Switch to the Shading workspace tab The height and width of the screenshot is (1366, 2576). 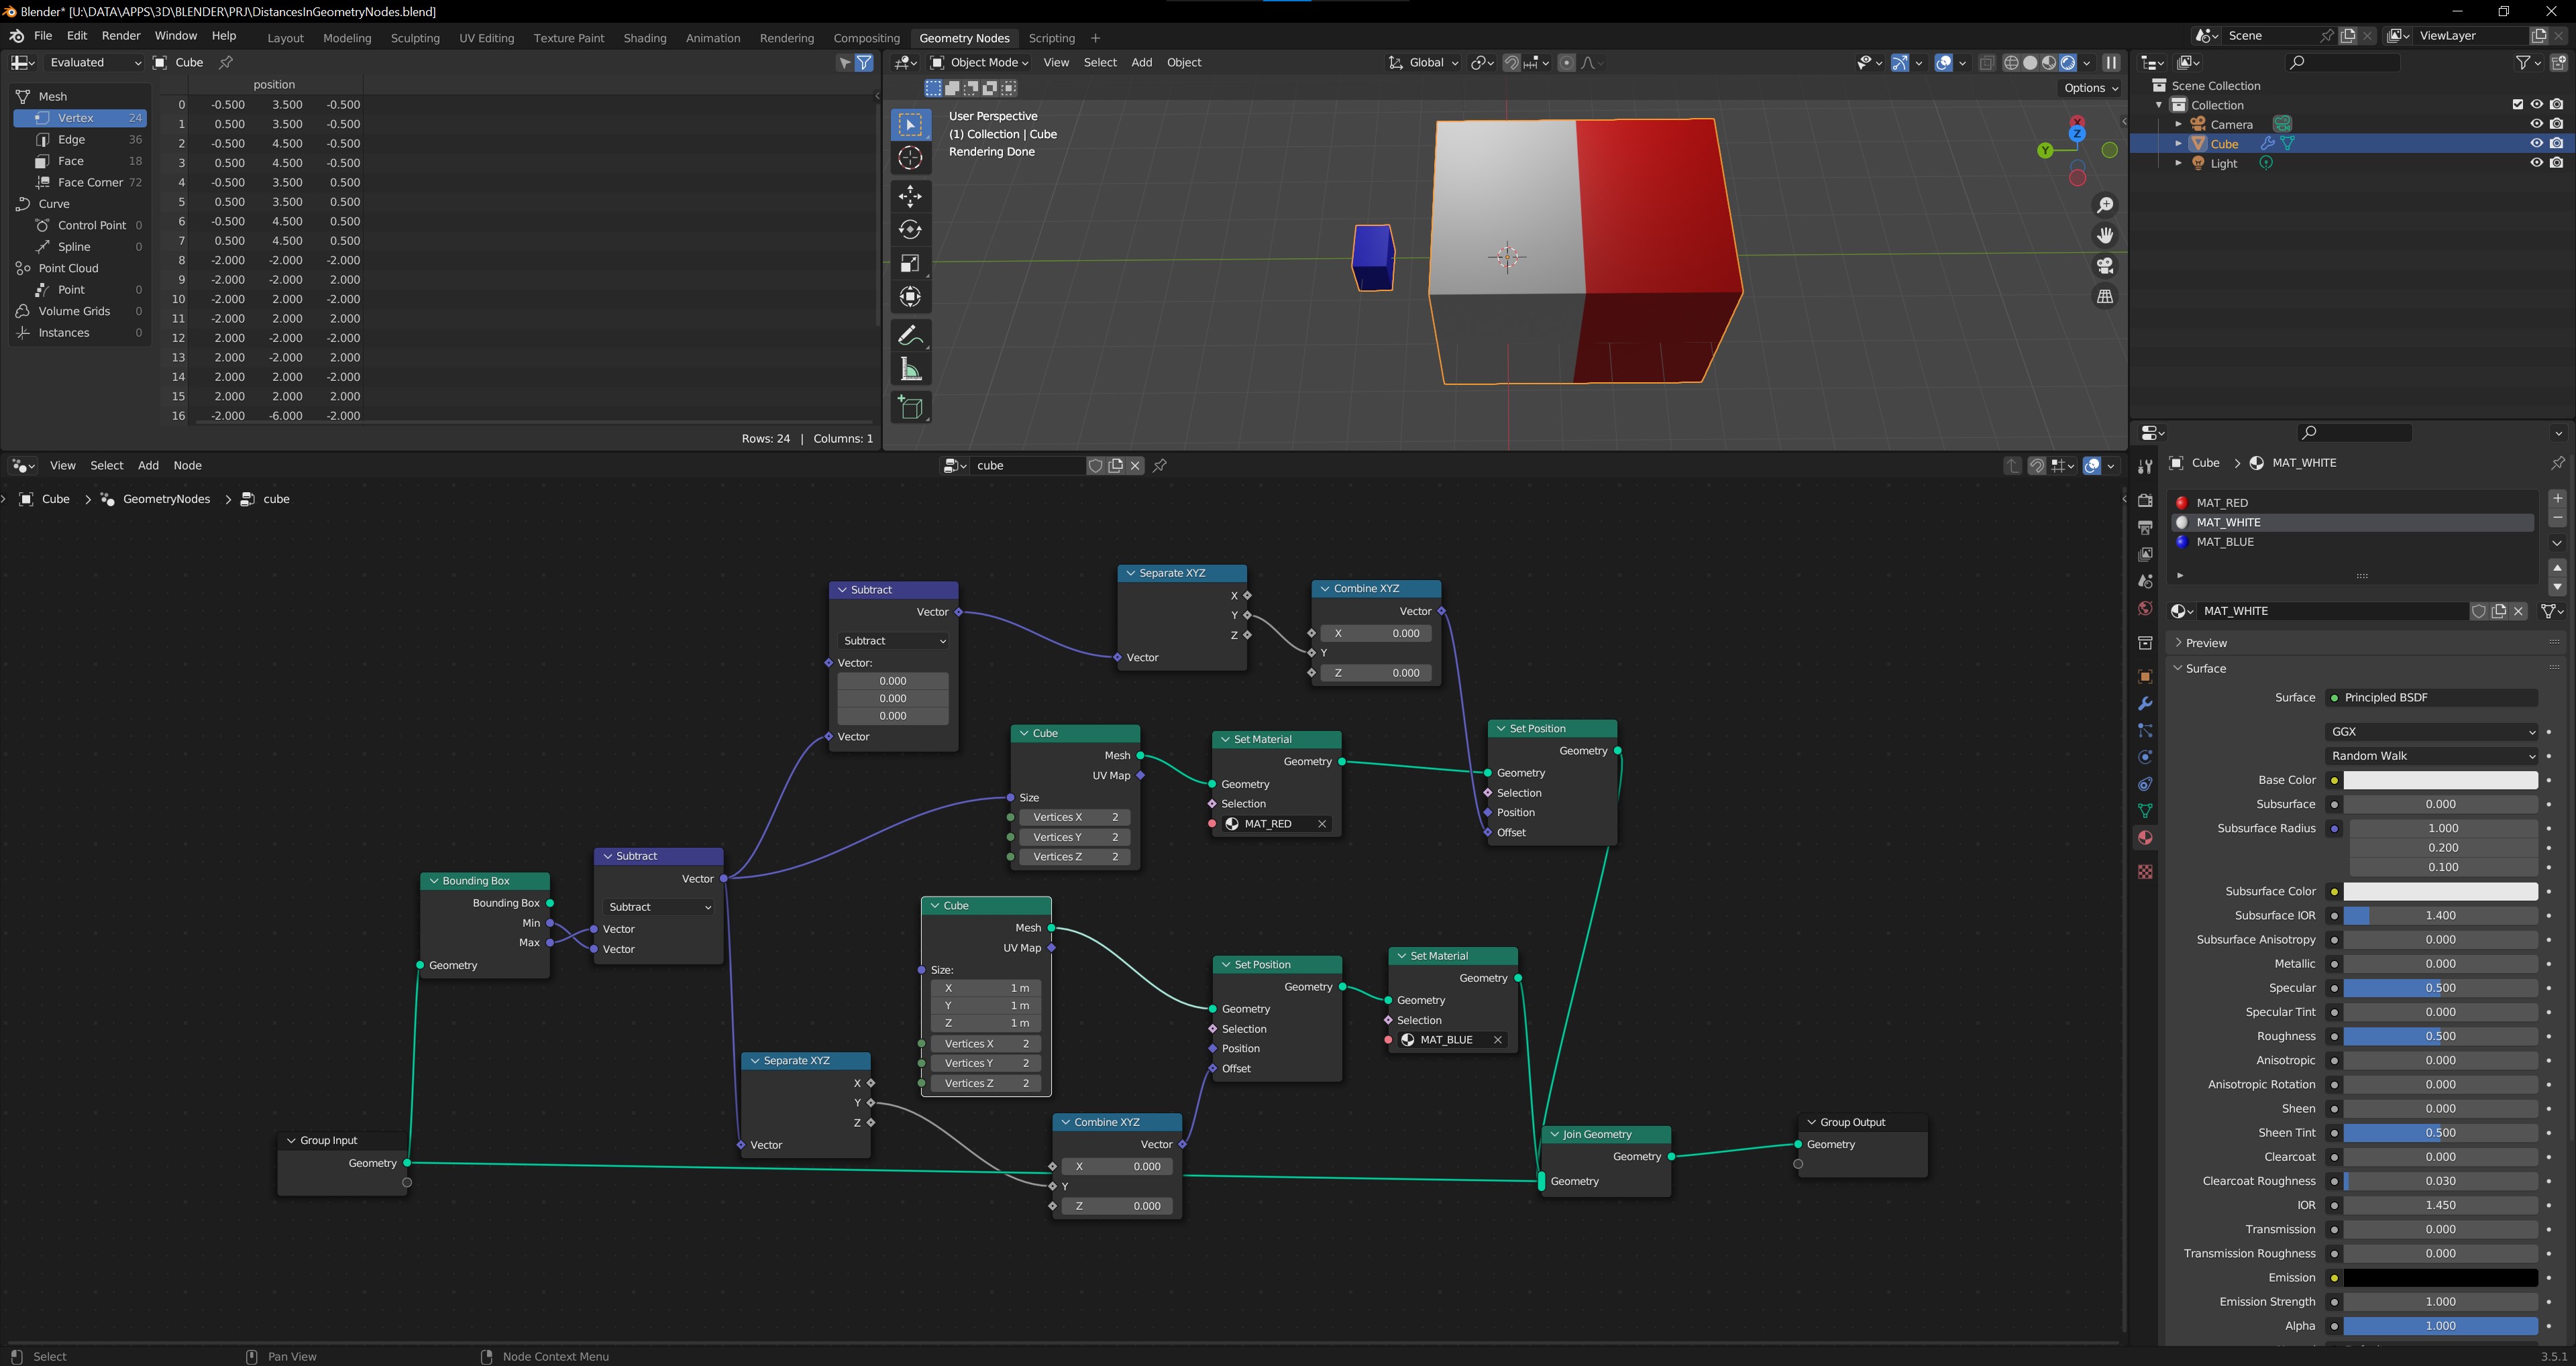pos(645,38)
